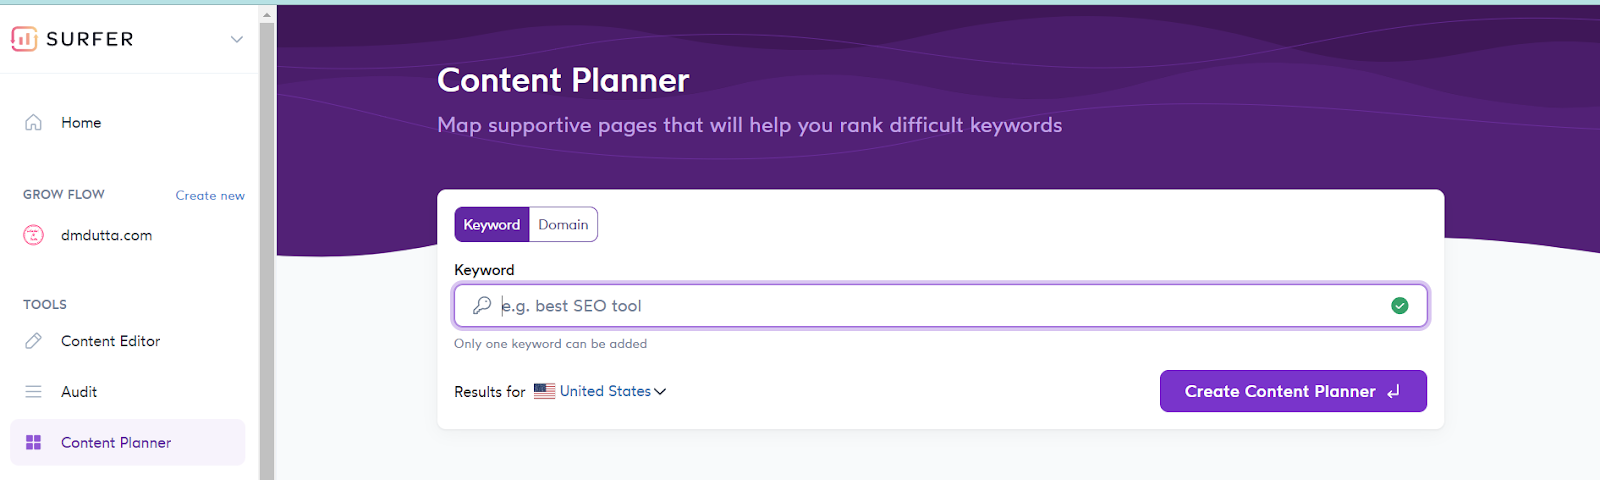1600x480 pixels.
Task: Click the Audit list icon
Action: [x=33, y=392]
